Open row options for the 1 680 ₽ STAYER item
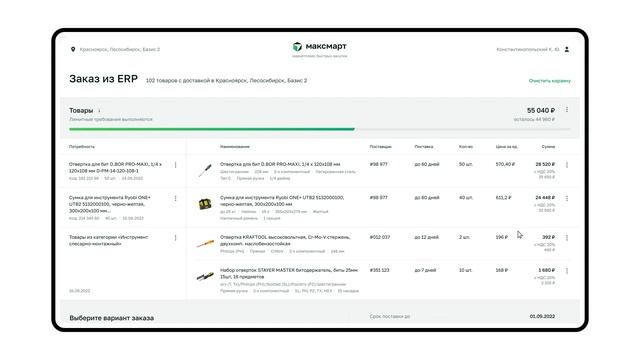The image size is (640, 360). pyautogui.click(x=567, y=271)
